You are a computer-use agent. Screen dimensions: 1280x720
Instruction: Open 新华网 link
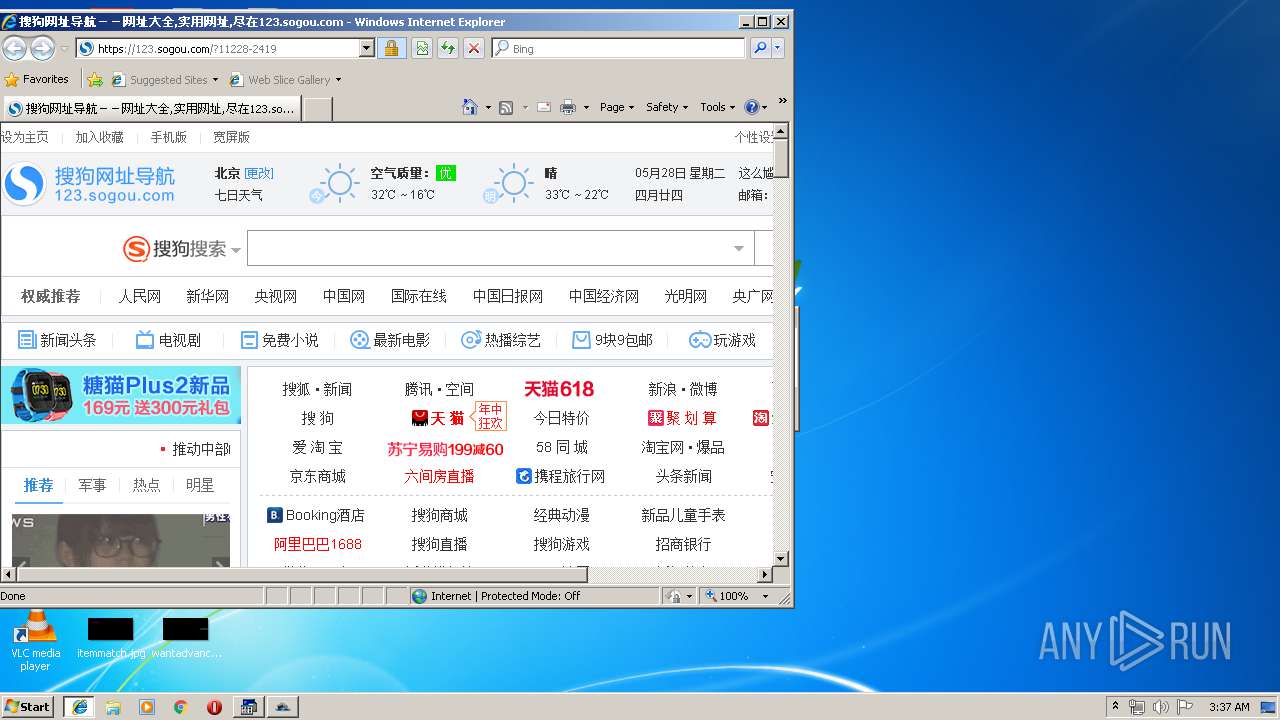pos(207,296)
